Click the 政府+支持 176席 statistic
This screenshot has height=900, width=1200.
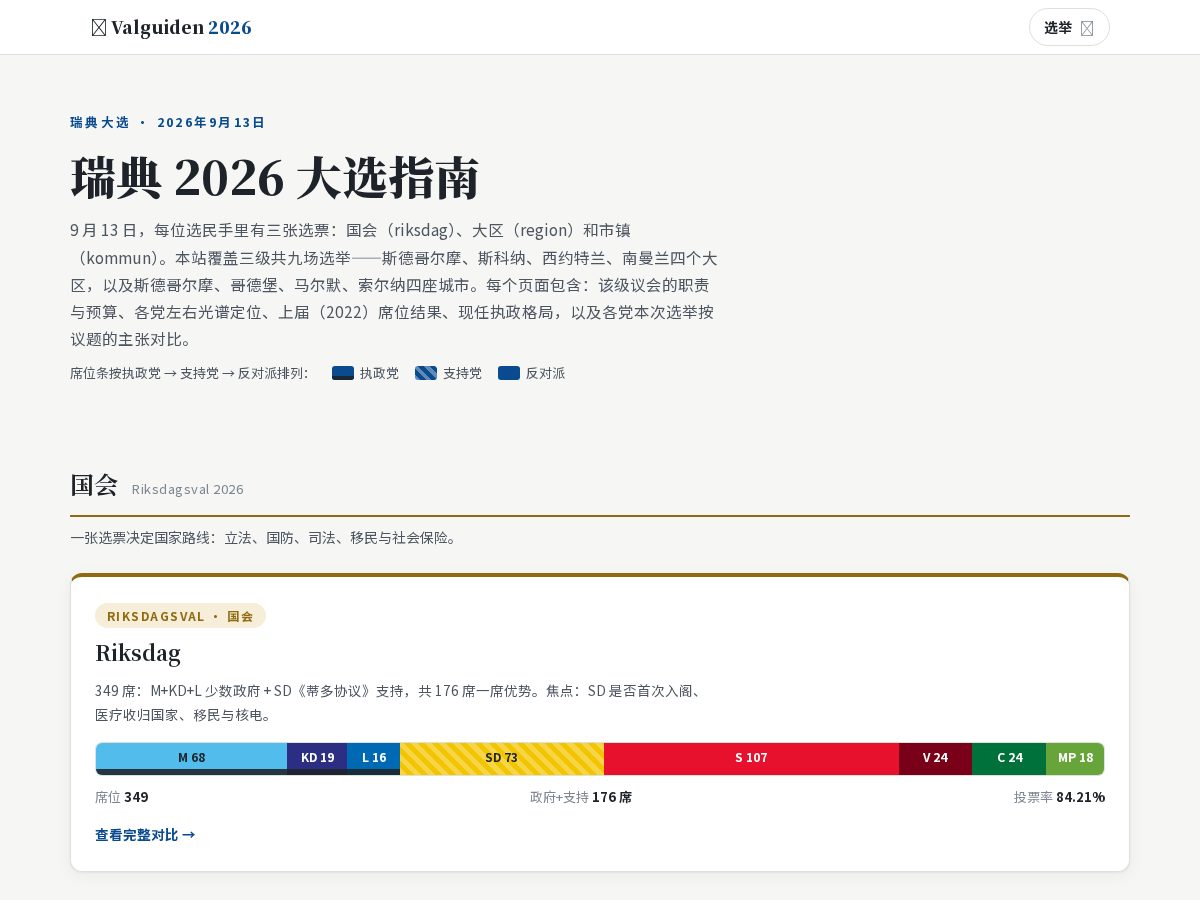tap(581, 797)
